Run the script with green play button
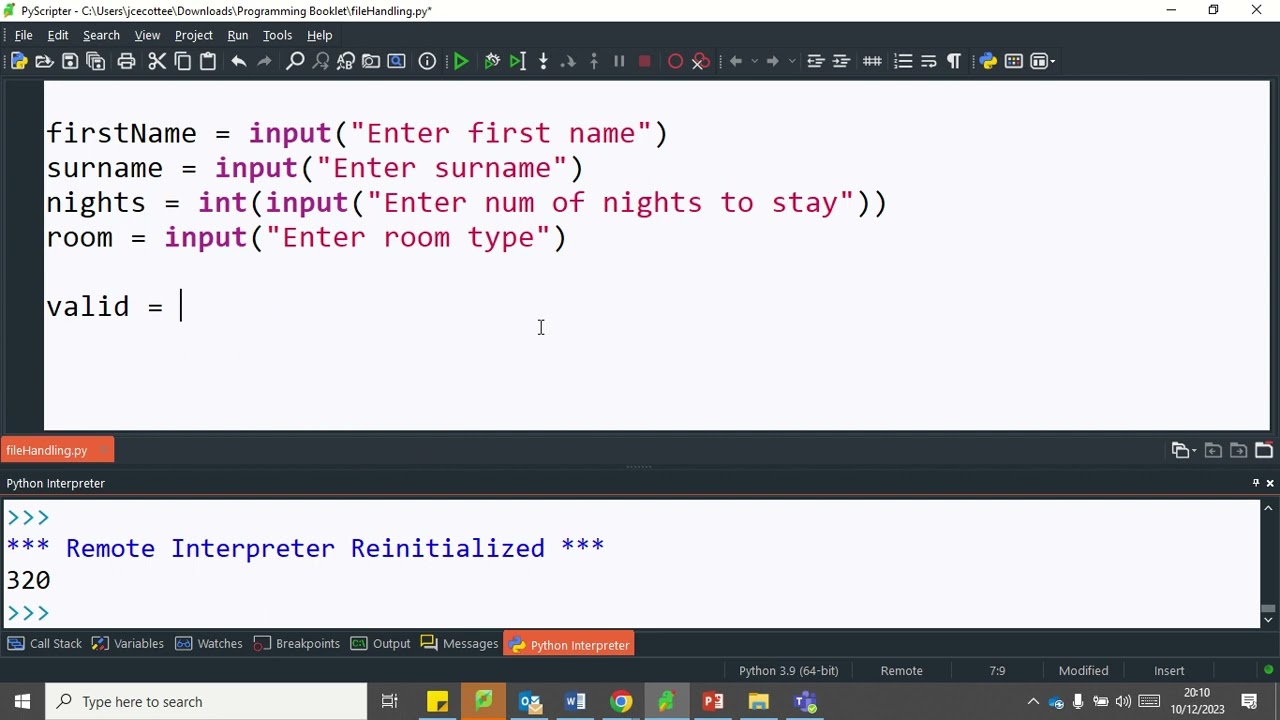 click(461, 61)
